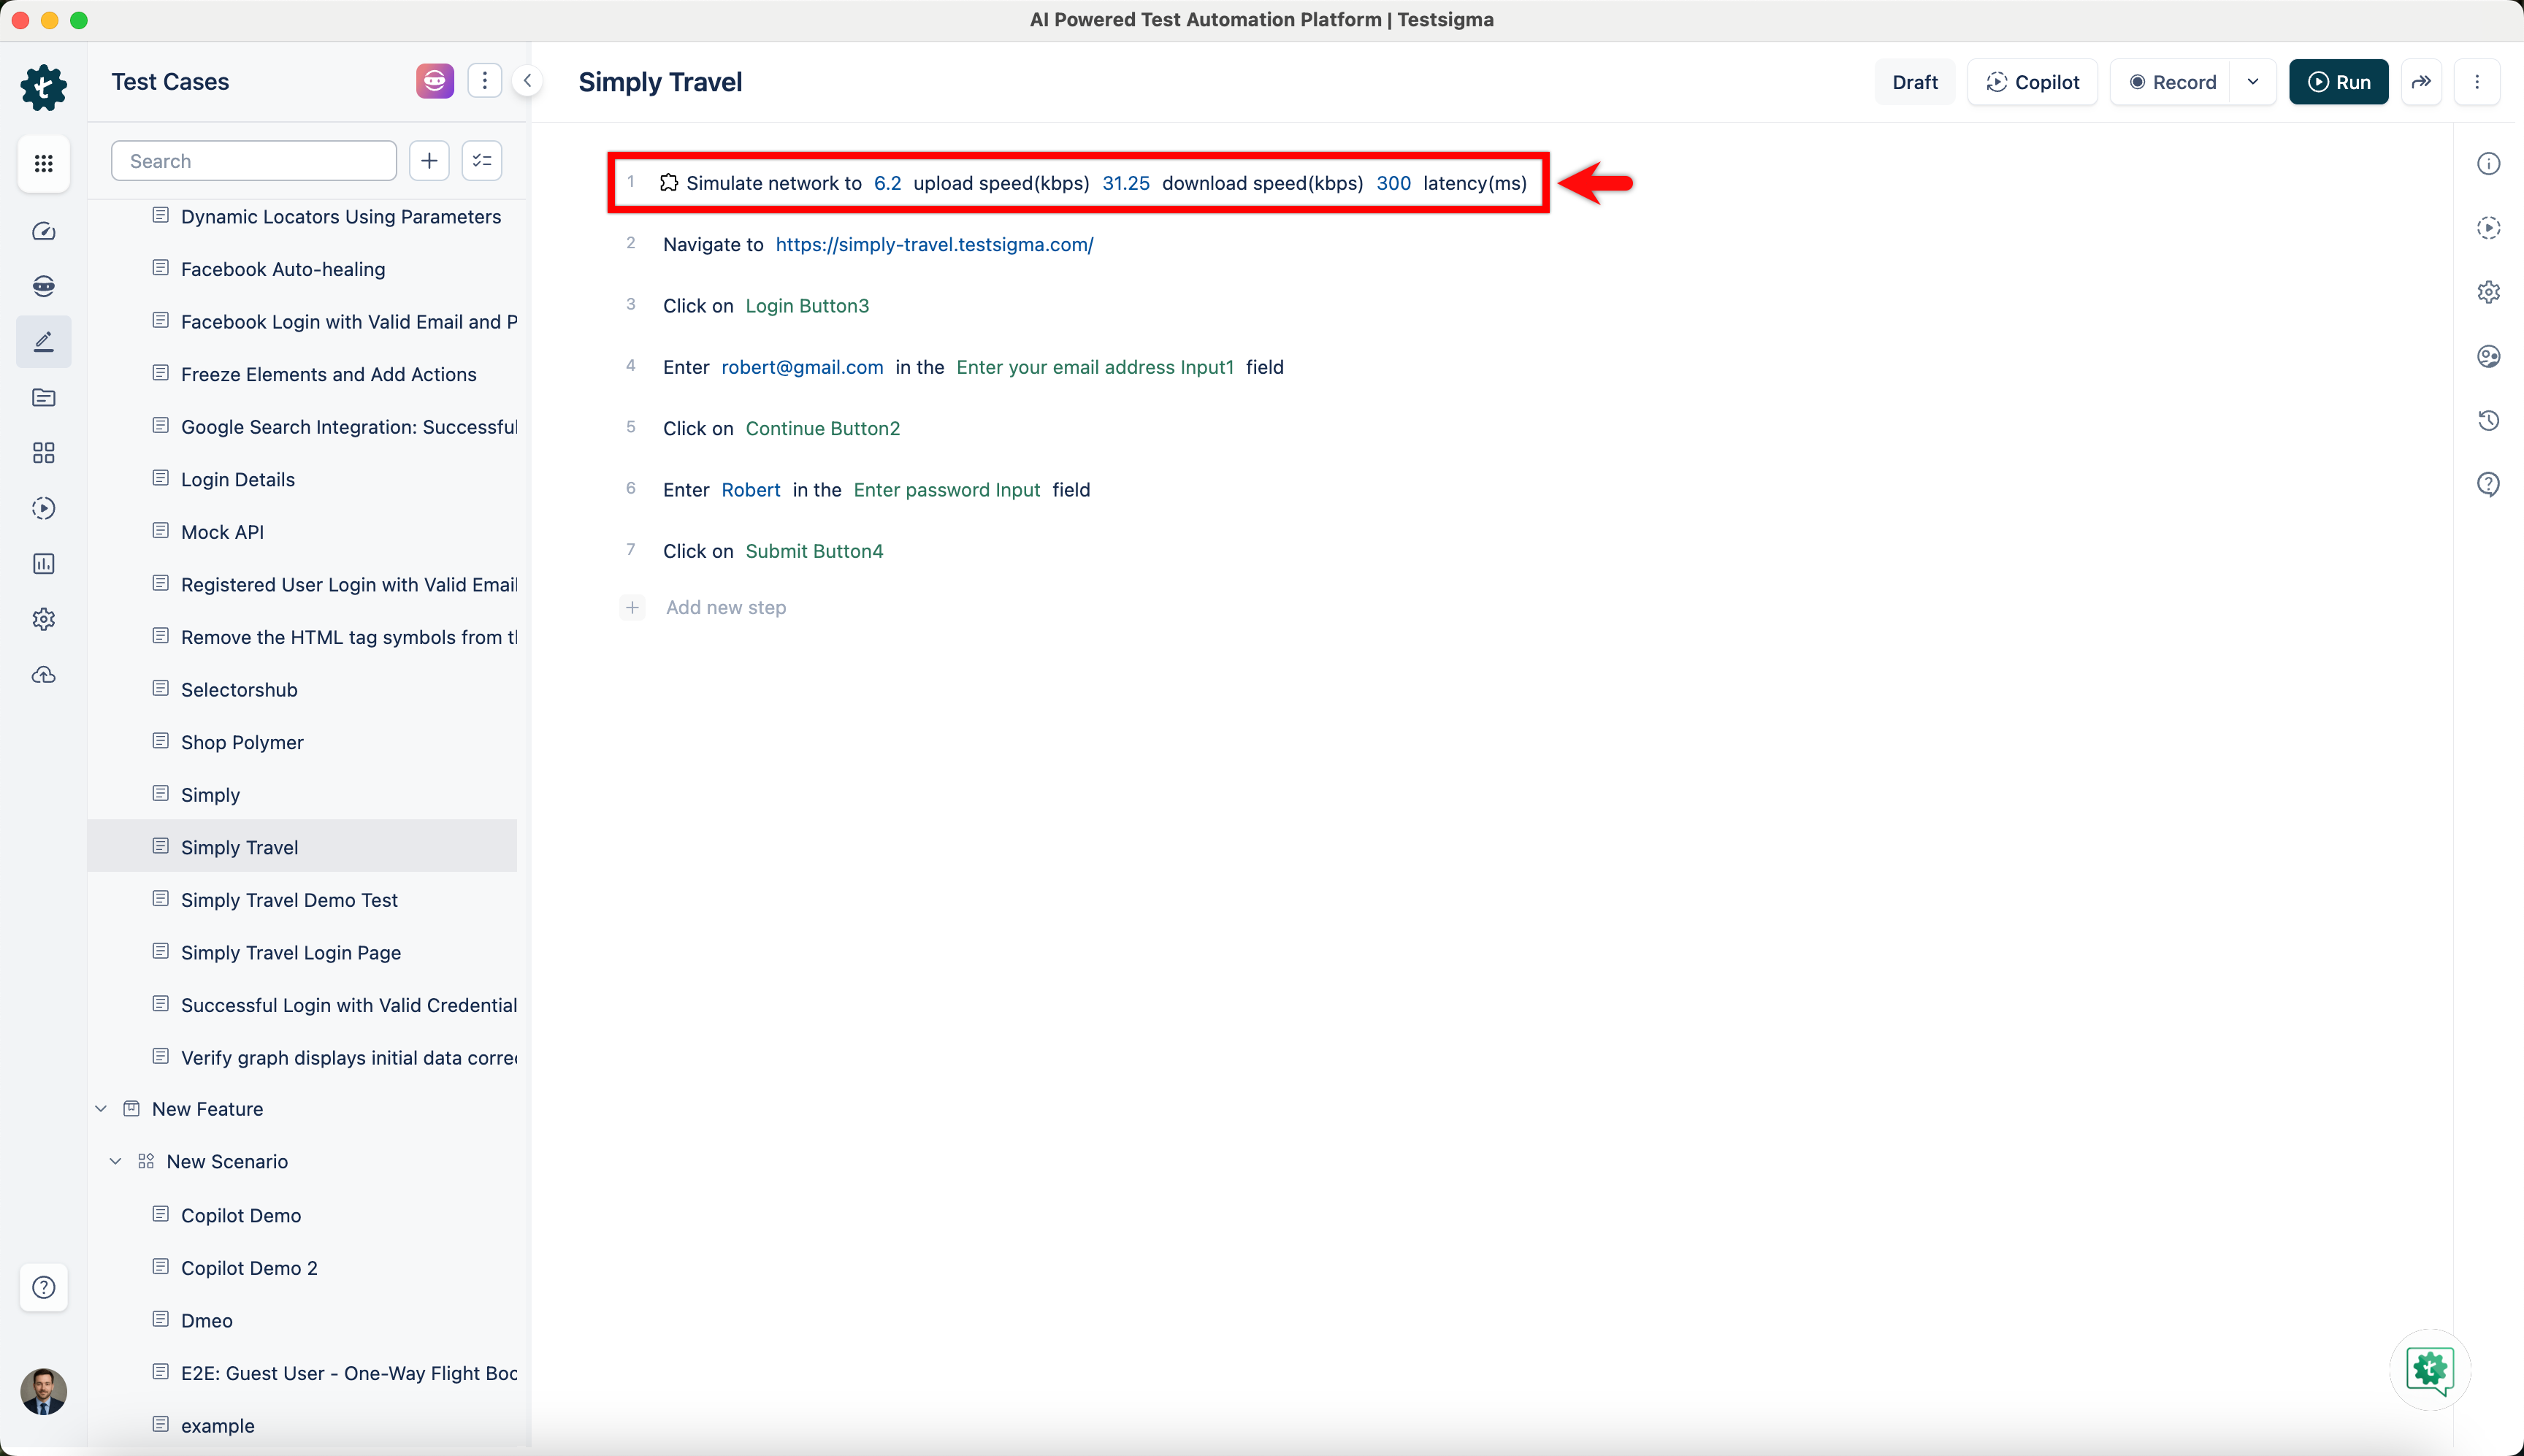The image size is (2524, 1456).
Task: Open the history clock icon
Action: (x=2489, y=420)
